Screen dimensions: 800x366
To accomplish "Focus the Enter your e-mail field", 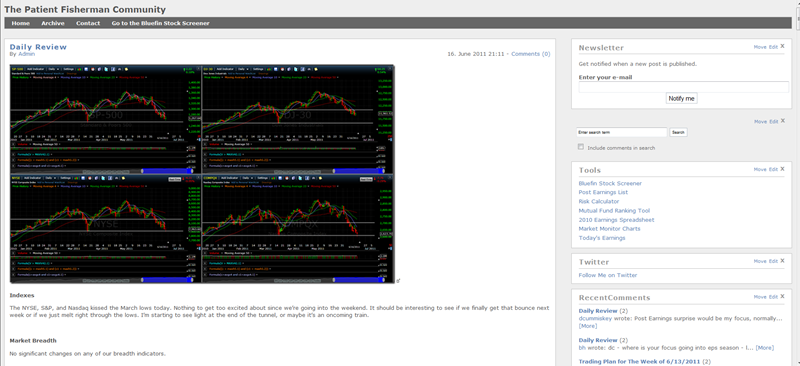I will click(x=684, y=87).
